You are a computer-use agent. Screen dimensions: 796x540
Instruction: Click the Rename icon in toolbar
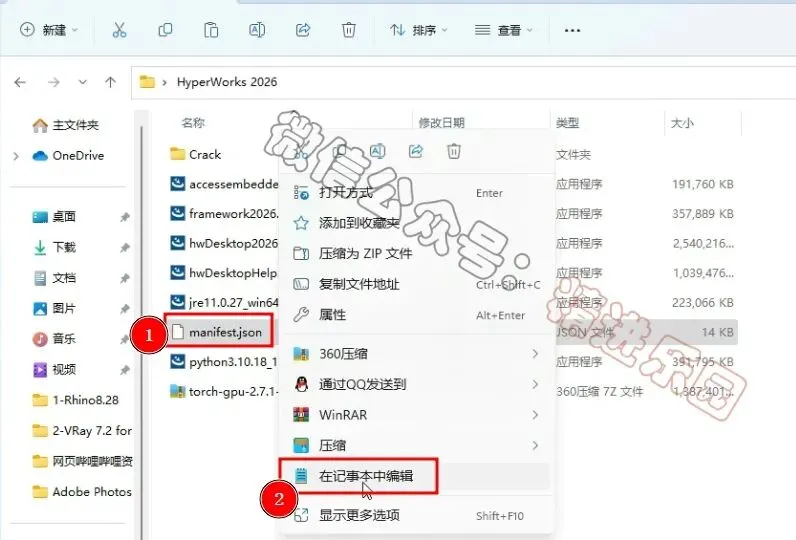(x=257, y=30)
